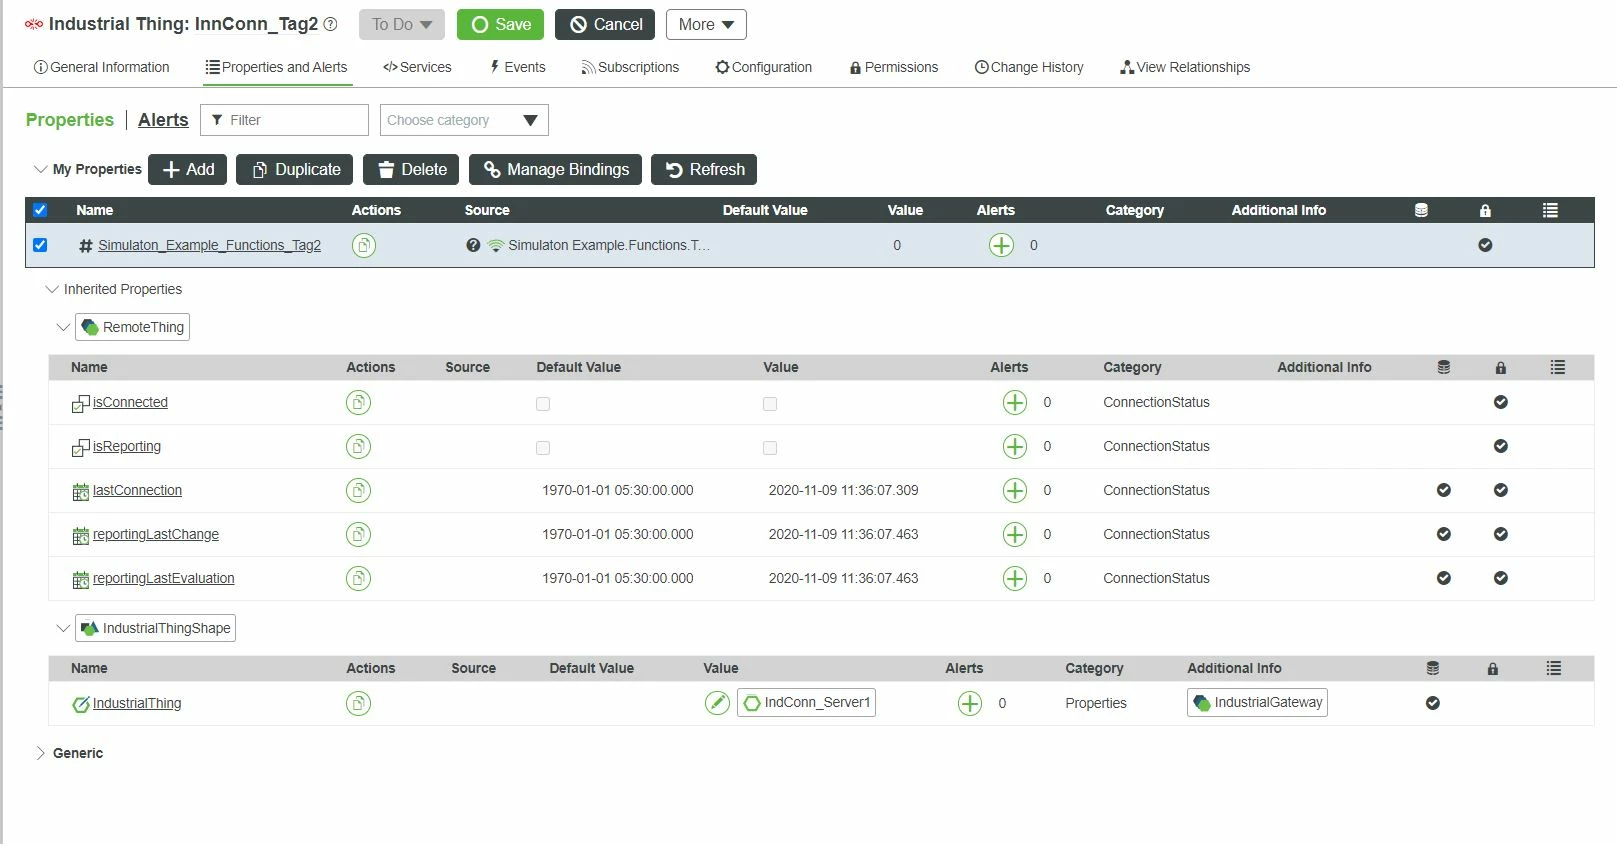Add alert for Simulaton_Example_Functions_Tag2 property
The height and width of the screenshot is (844, 1617).
pyautogui.click(x=1001, y=245)
